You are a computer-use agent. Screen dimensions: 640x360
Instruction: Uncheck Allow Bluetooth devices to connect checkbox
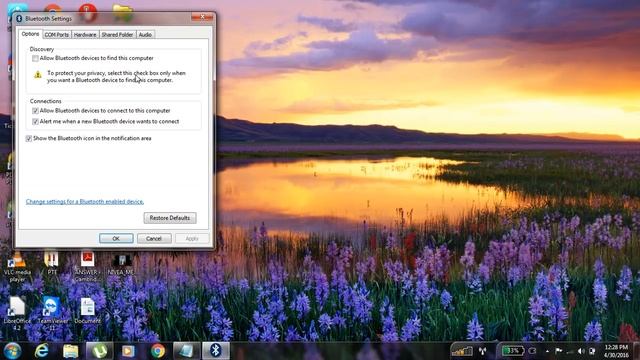[35, 111]
